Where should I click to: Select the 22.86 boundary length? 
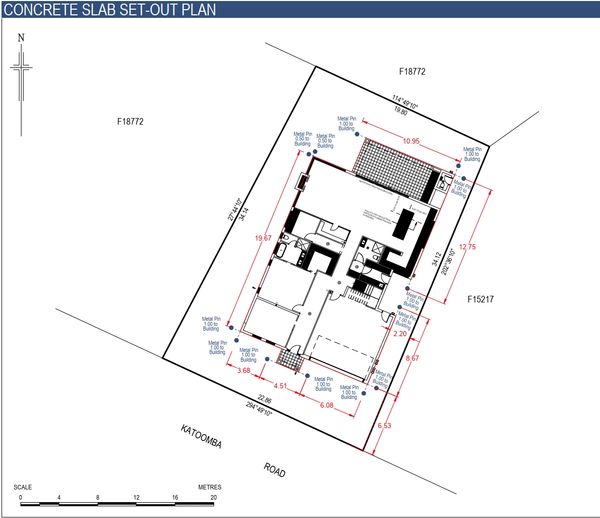click(264, 400)
